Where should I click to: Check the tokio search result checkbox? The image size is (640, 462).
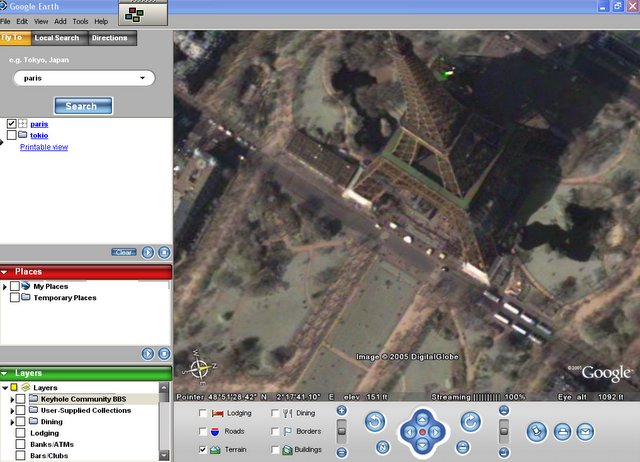[x=12, y=135]
